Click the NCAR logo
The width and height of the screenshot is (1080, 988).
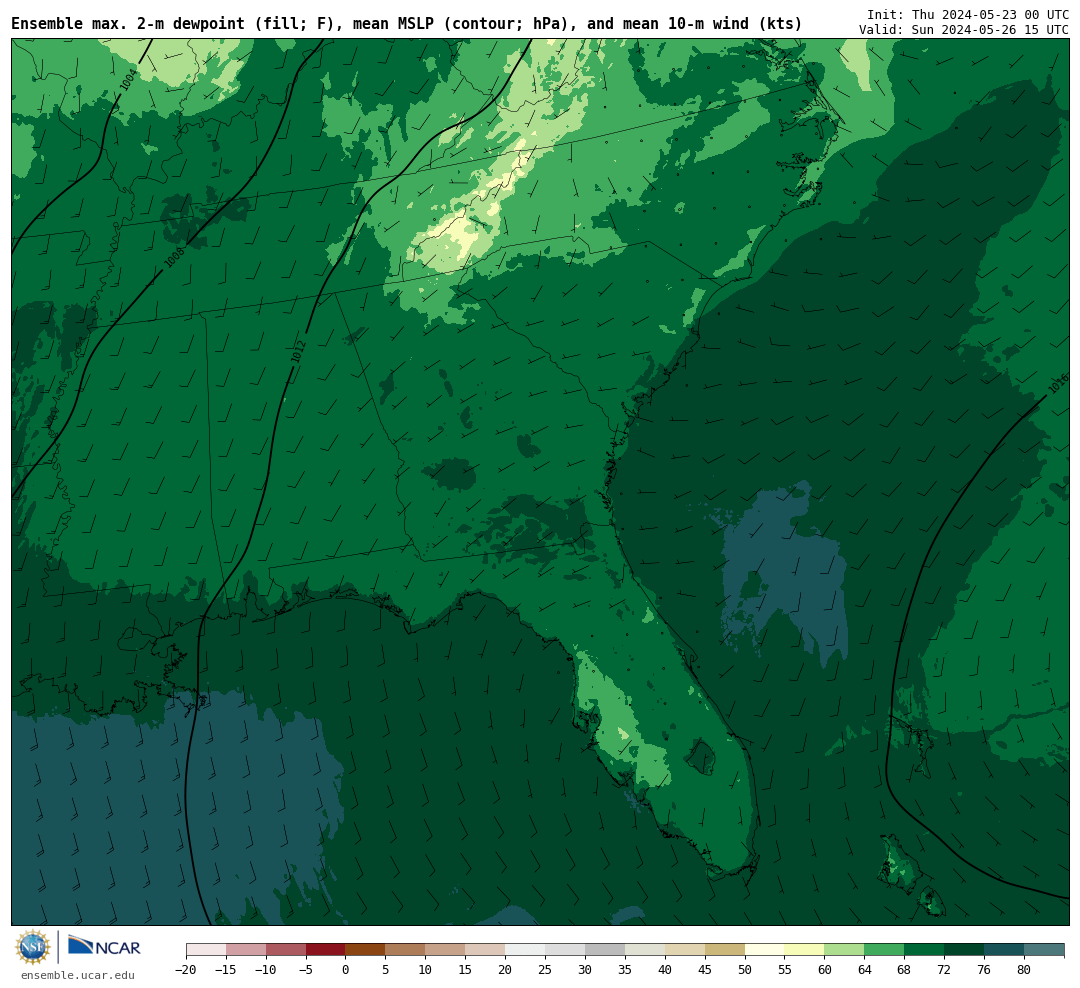tap(104, 947)
